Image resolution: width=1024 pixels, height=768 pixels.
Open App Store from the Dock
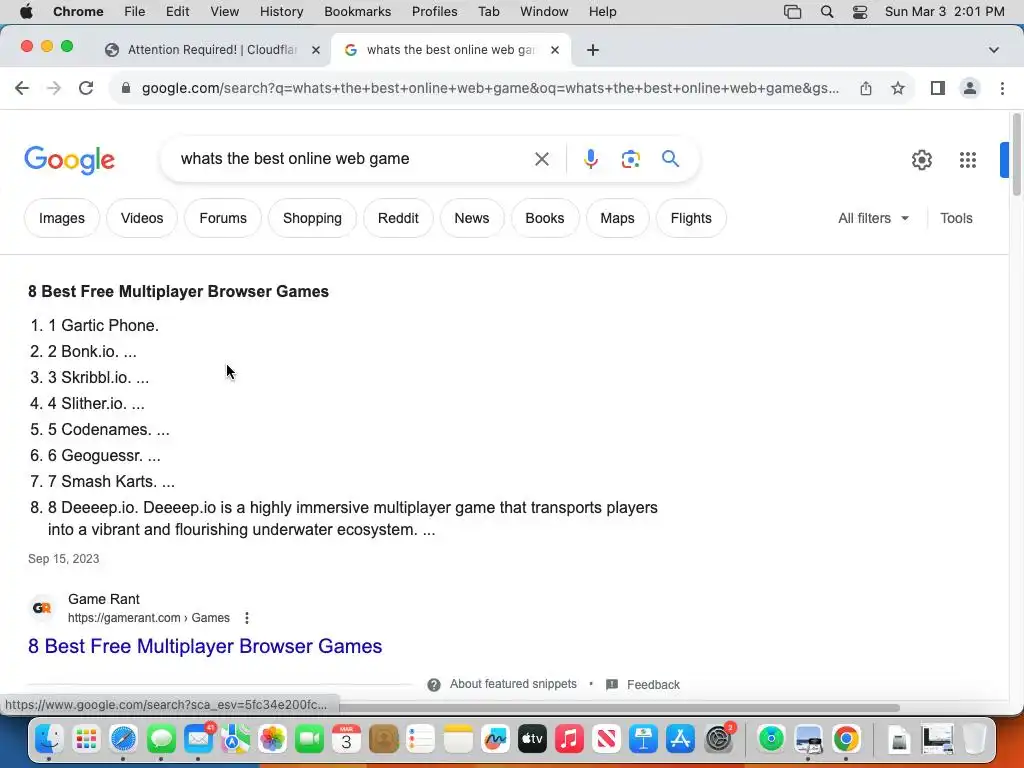click(x=680, y=739)
